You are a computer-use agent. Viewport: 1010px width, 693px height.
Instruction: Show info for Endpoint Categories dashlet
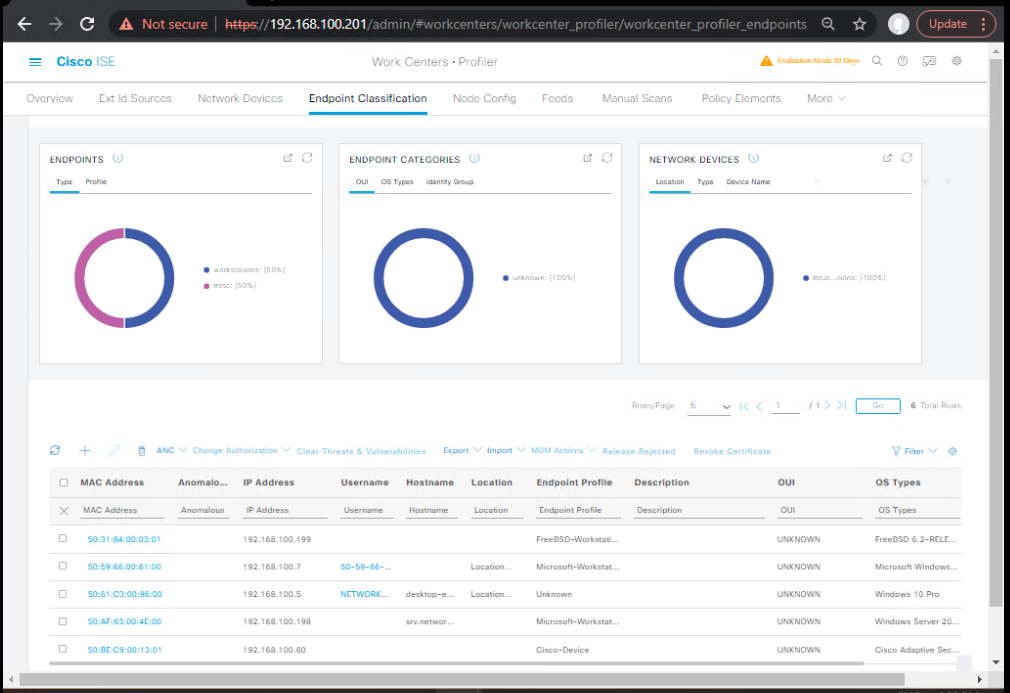coord(474,158)
